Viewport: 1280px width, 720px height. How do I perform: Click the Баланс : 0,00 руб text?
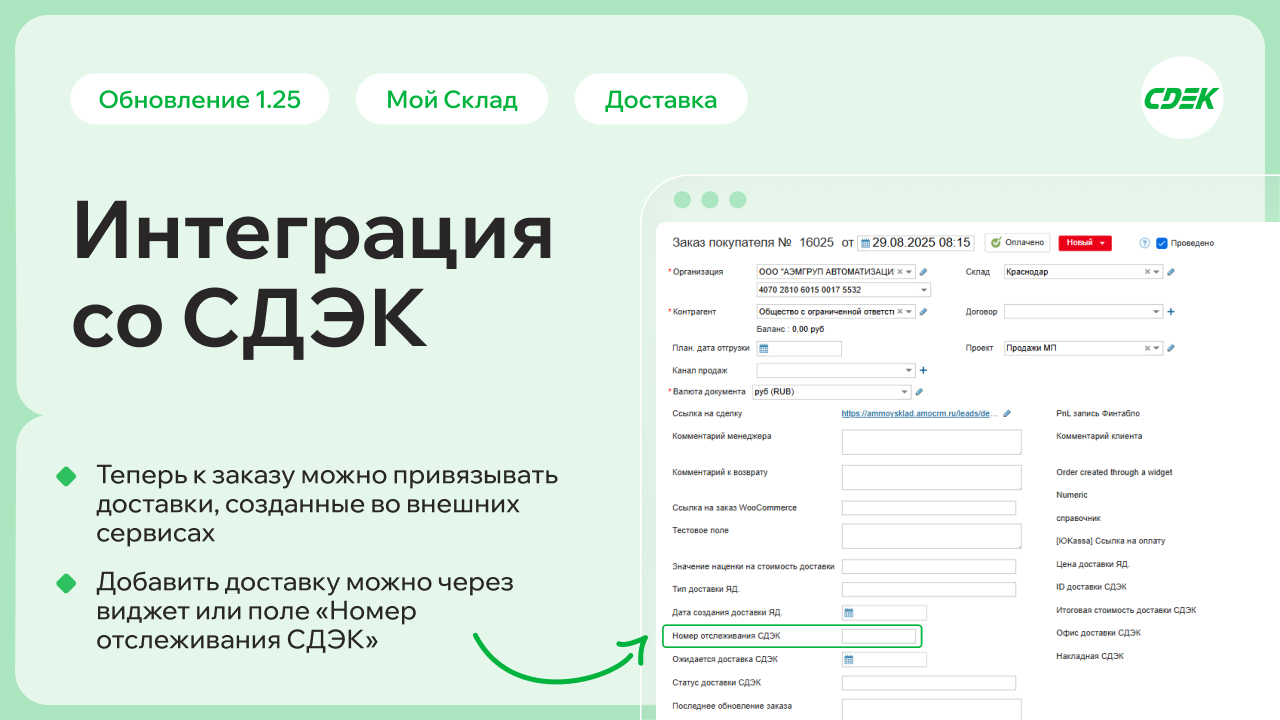coord(791,329)
